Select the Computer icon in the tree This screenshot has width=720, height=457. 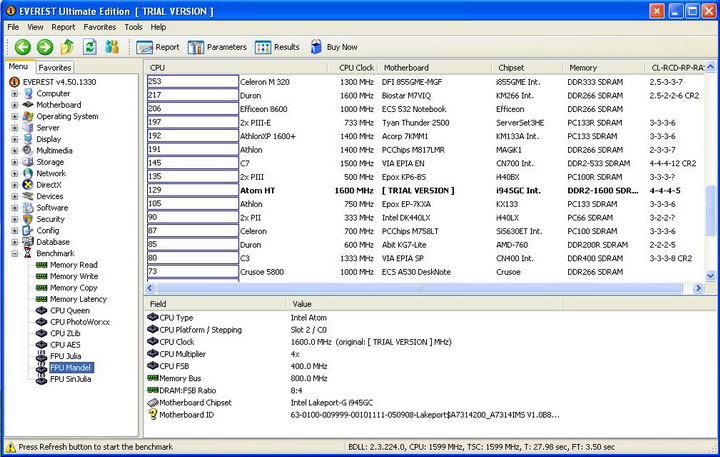click(28, 93)
